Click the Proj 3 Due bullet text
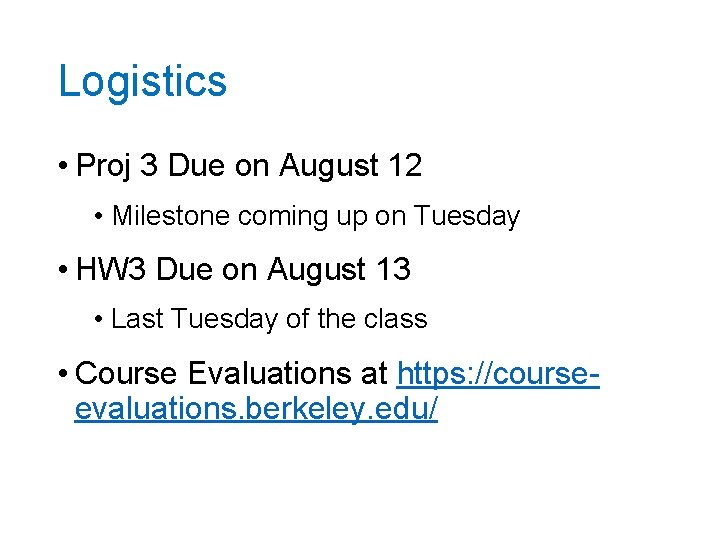Image resolution: width=720 pixels, height=540 pixels. (x=248, y=165)
